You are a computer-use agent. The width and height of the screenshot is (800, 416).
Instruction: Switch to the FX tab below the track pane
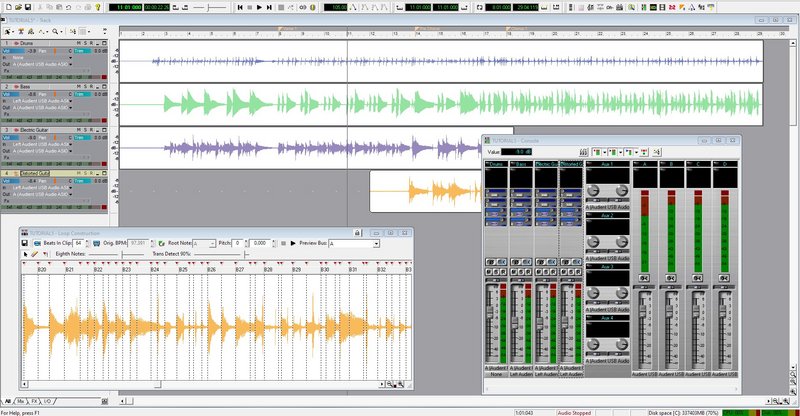tap(34, 402)
